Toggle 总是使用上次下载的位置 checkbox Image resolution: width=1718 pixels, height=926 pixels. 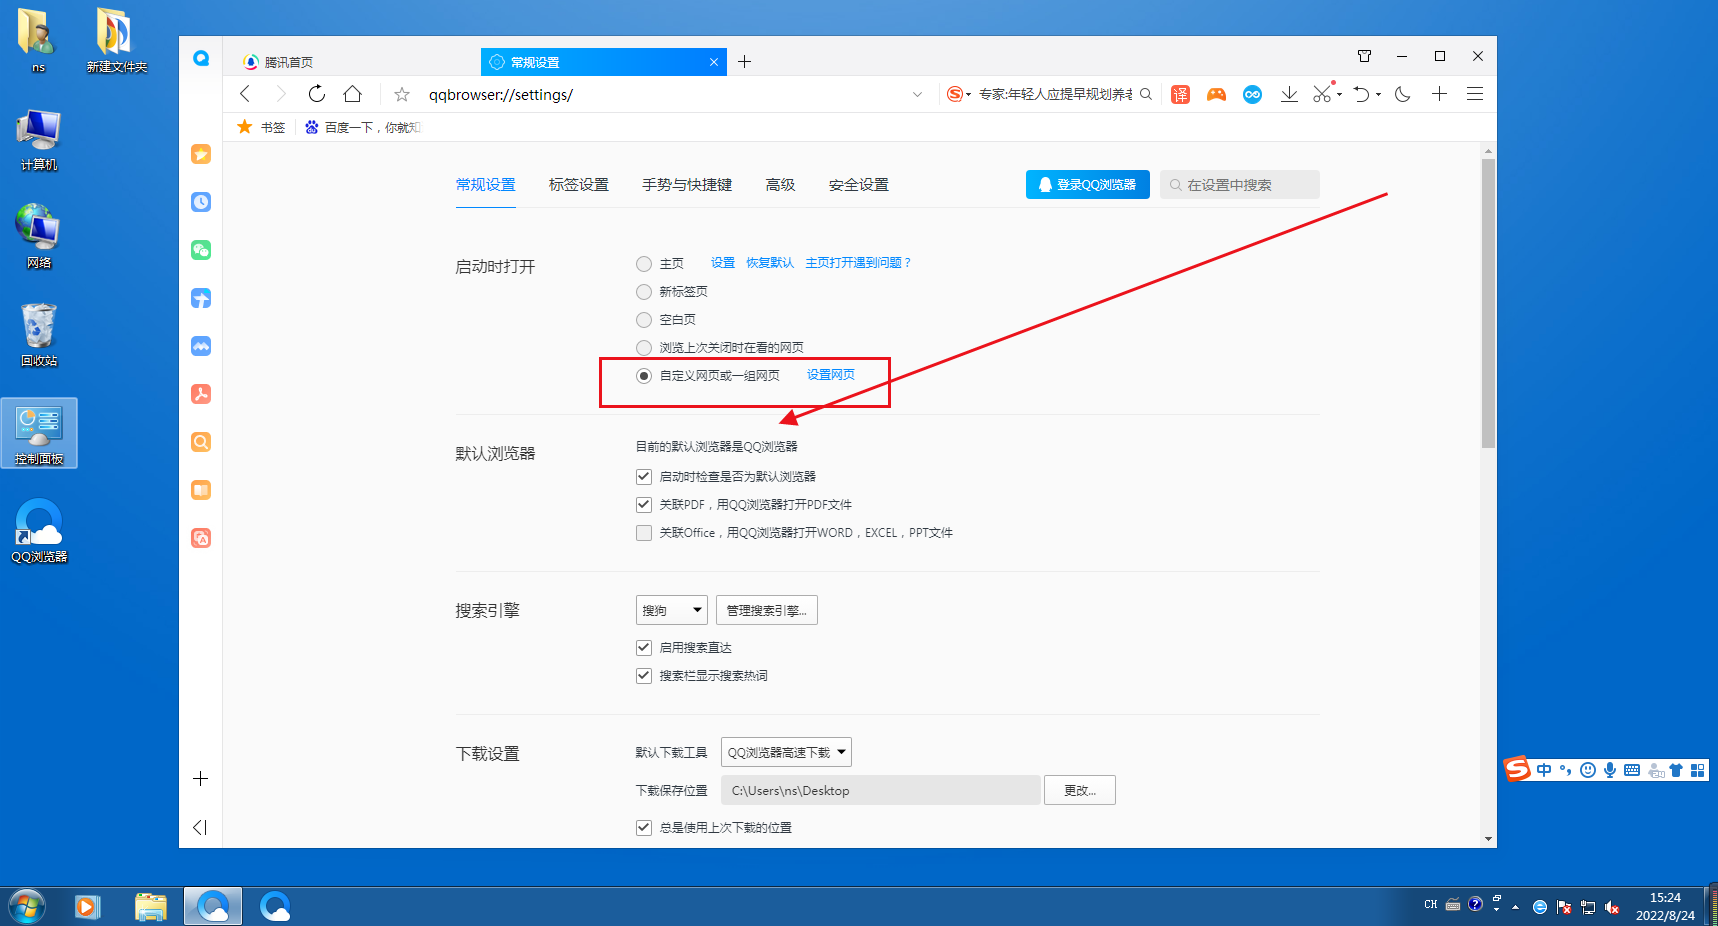(644, 828)
